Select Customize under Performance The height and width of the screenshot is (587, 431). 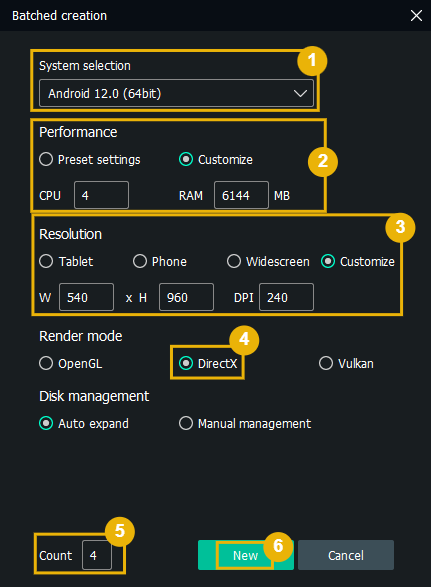point(216,159)
